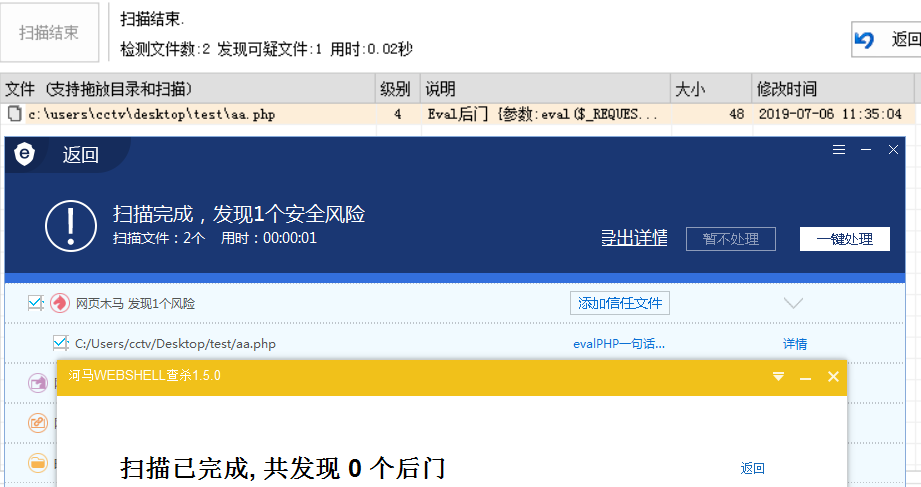Screen dimensions: 921x487
Task: Click the 扫描结束 button in scanner window
Action: tap(49, 32)
